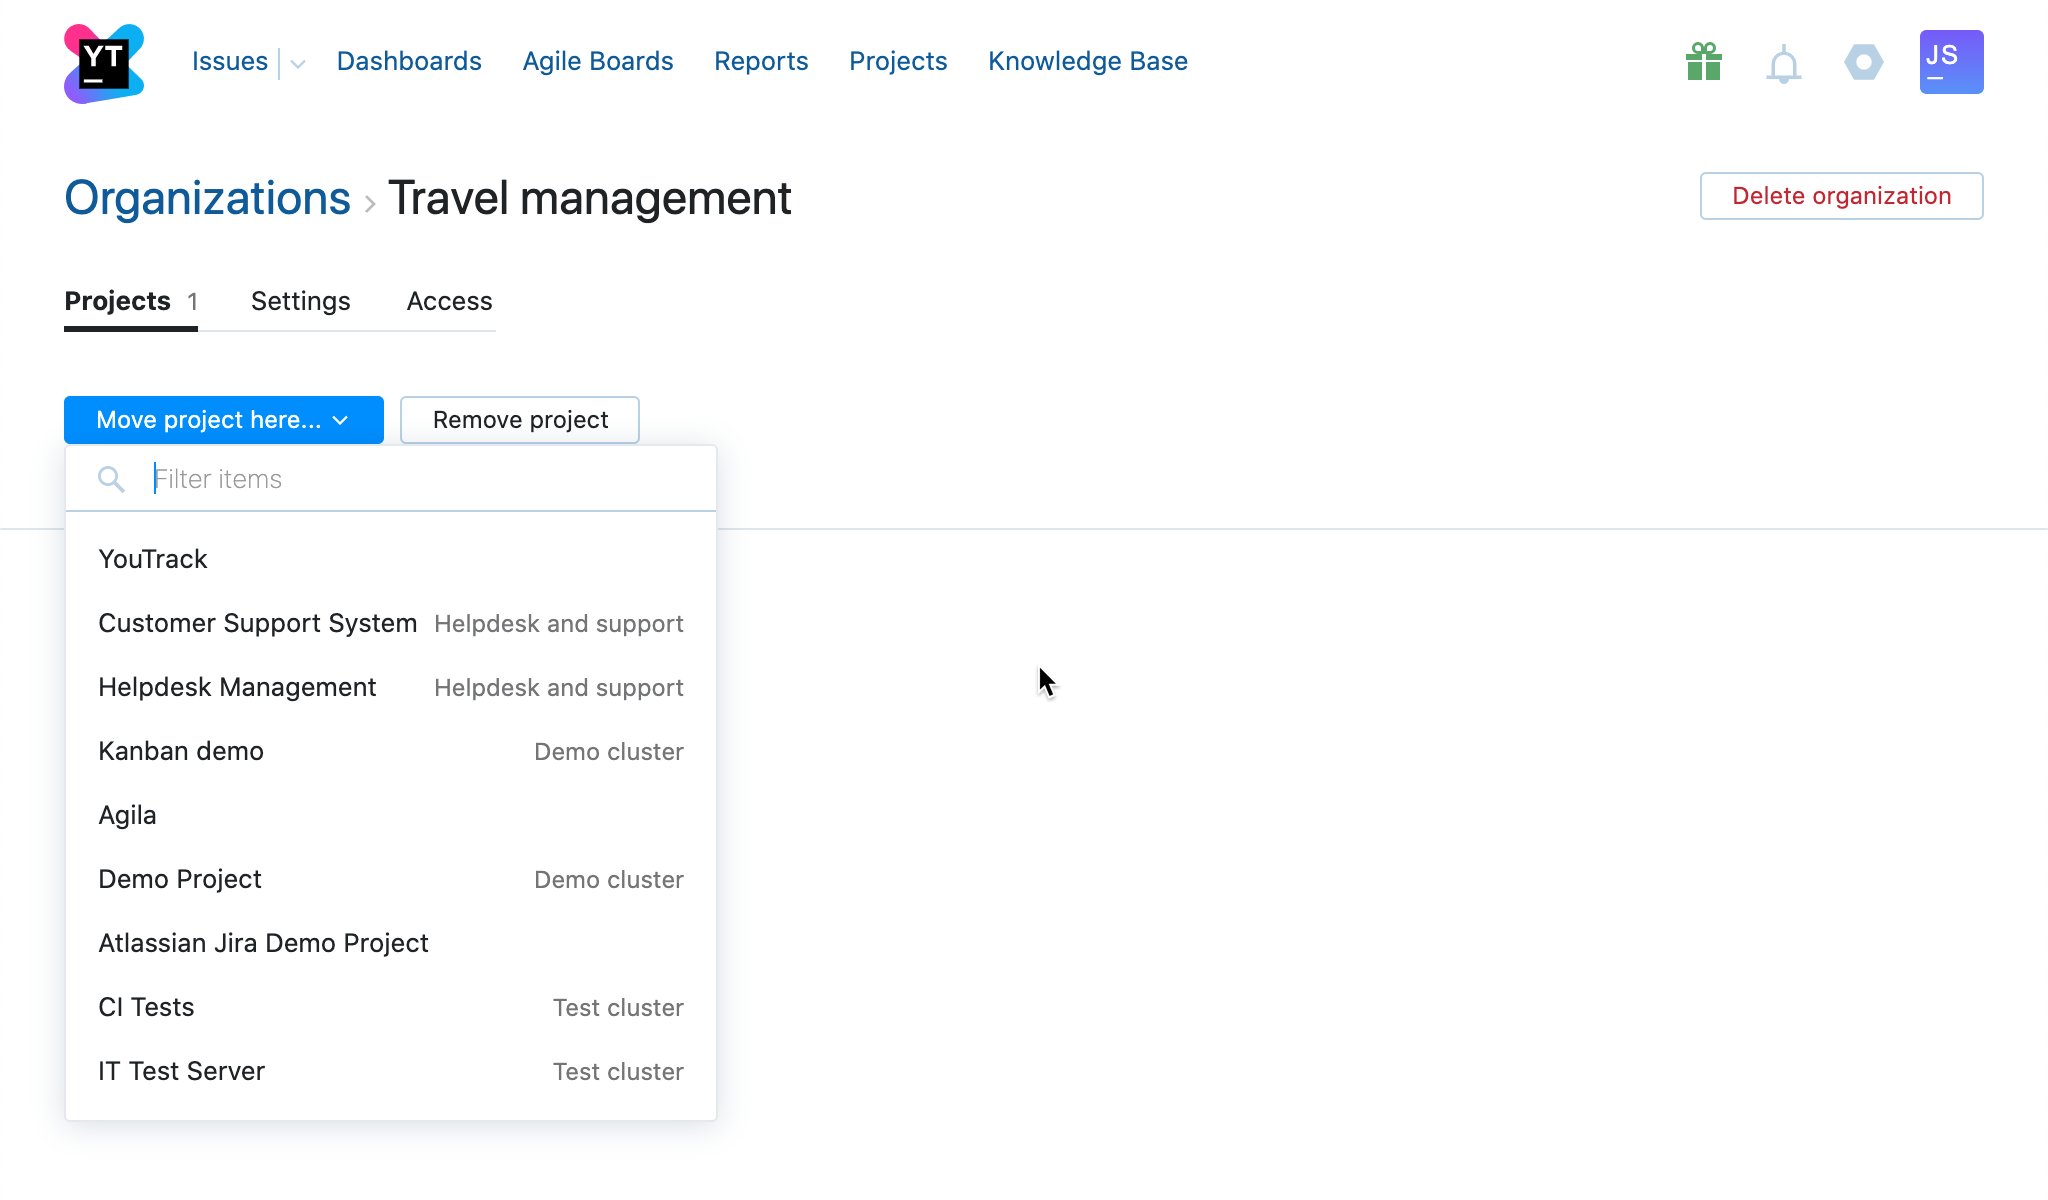Collapse the Move project here dropdown arrow
This screenshot has width=2048, height=1200.
[341, 420]
